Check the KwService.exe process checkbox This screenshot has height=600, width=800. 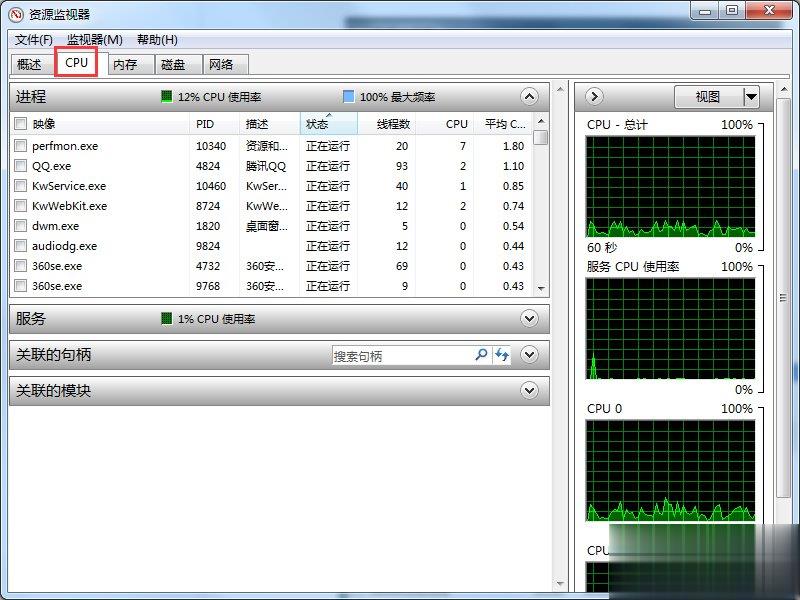click(20, 186)
